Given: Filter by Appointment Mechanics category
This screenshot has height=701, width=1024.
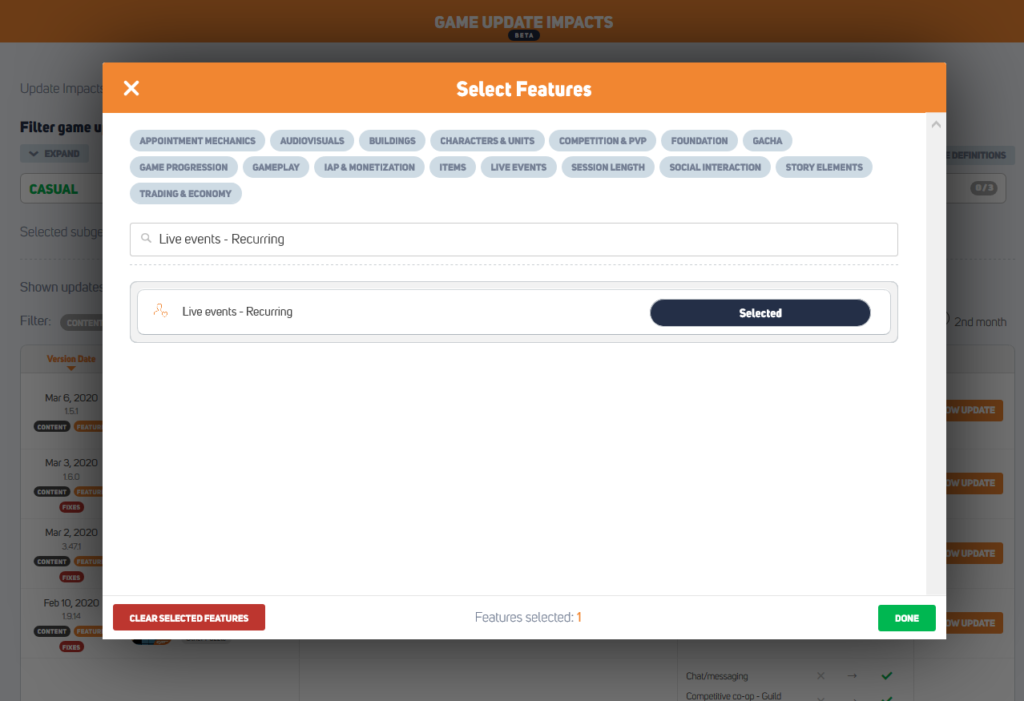Looking at the screenshot, I should (x=197, y=141).
